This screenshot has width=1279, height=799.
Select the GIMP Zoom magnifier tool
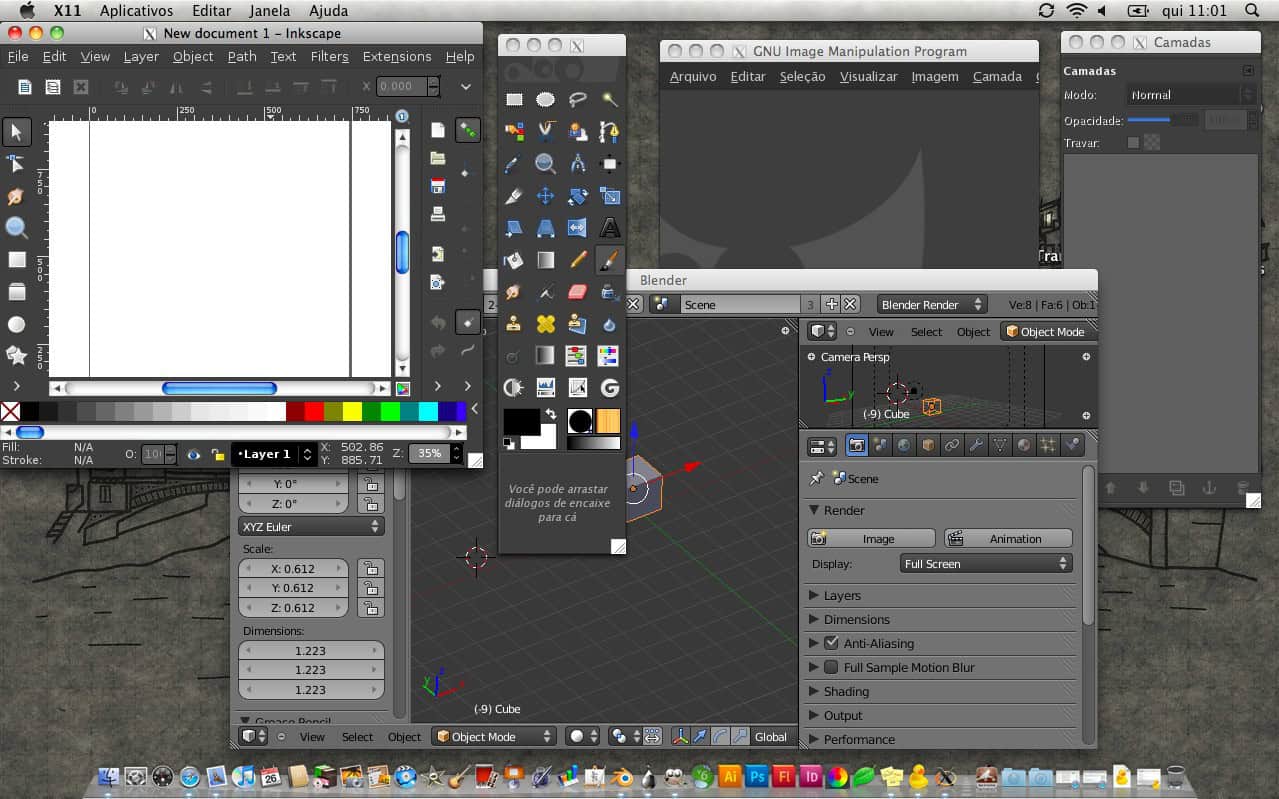coord(546,164)
